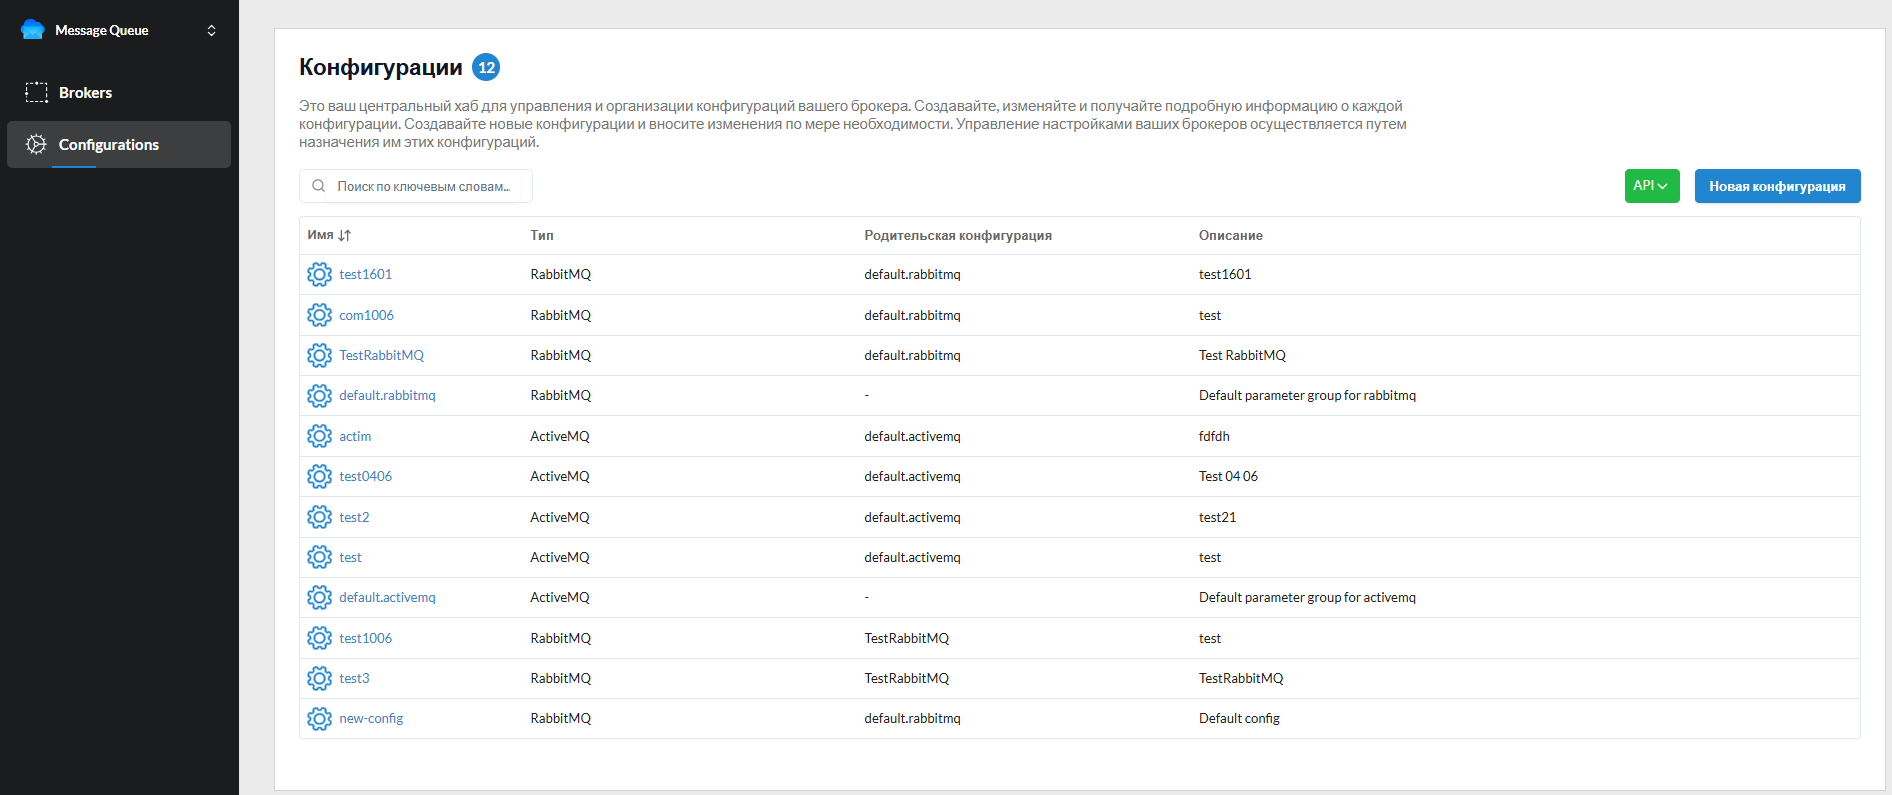Click the 'test21' description cell
Image resolution: width=1892 pixels, height=795 pixels.
[1217, 517]
